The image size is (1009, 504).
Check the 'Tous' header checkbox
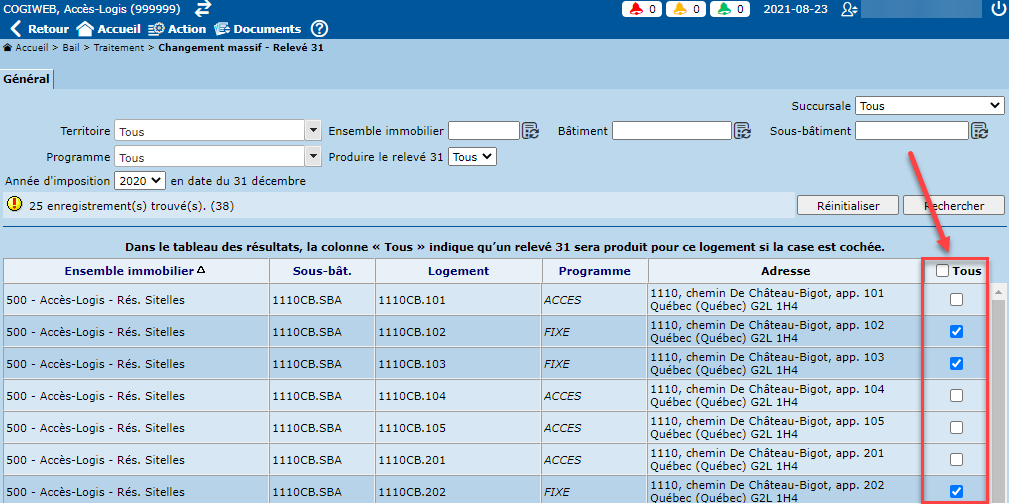pos(942,270)
